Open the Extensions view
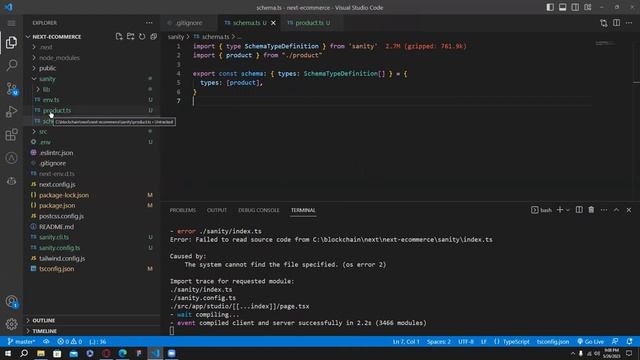 [x=11, y=134]
